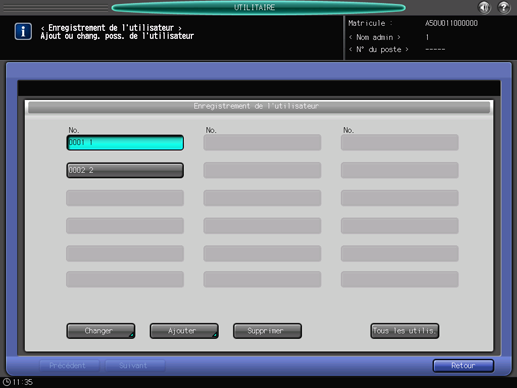The height and width of the screenshot is (388, 517).
Task: Click the N° du poste label
Action: pyautogui.click(x=379, y=50)
